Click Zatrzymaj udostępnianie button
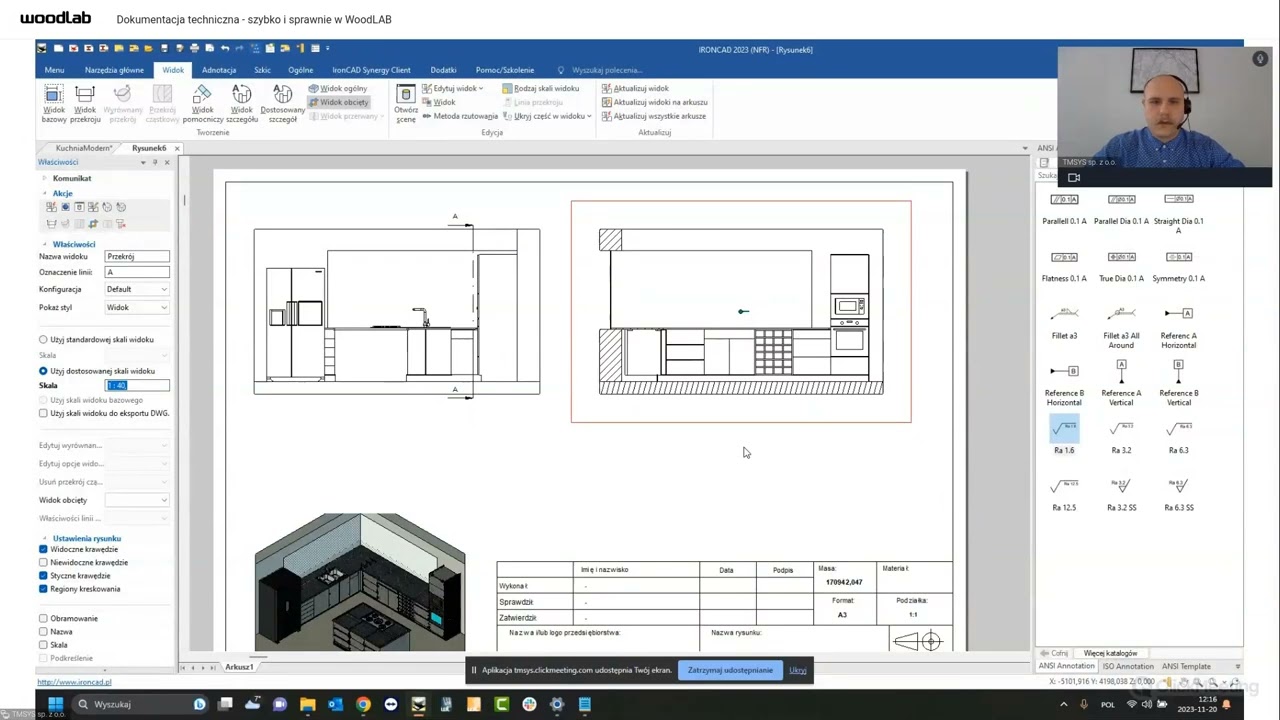1280x720 pixels. [730, 670]
